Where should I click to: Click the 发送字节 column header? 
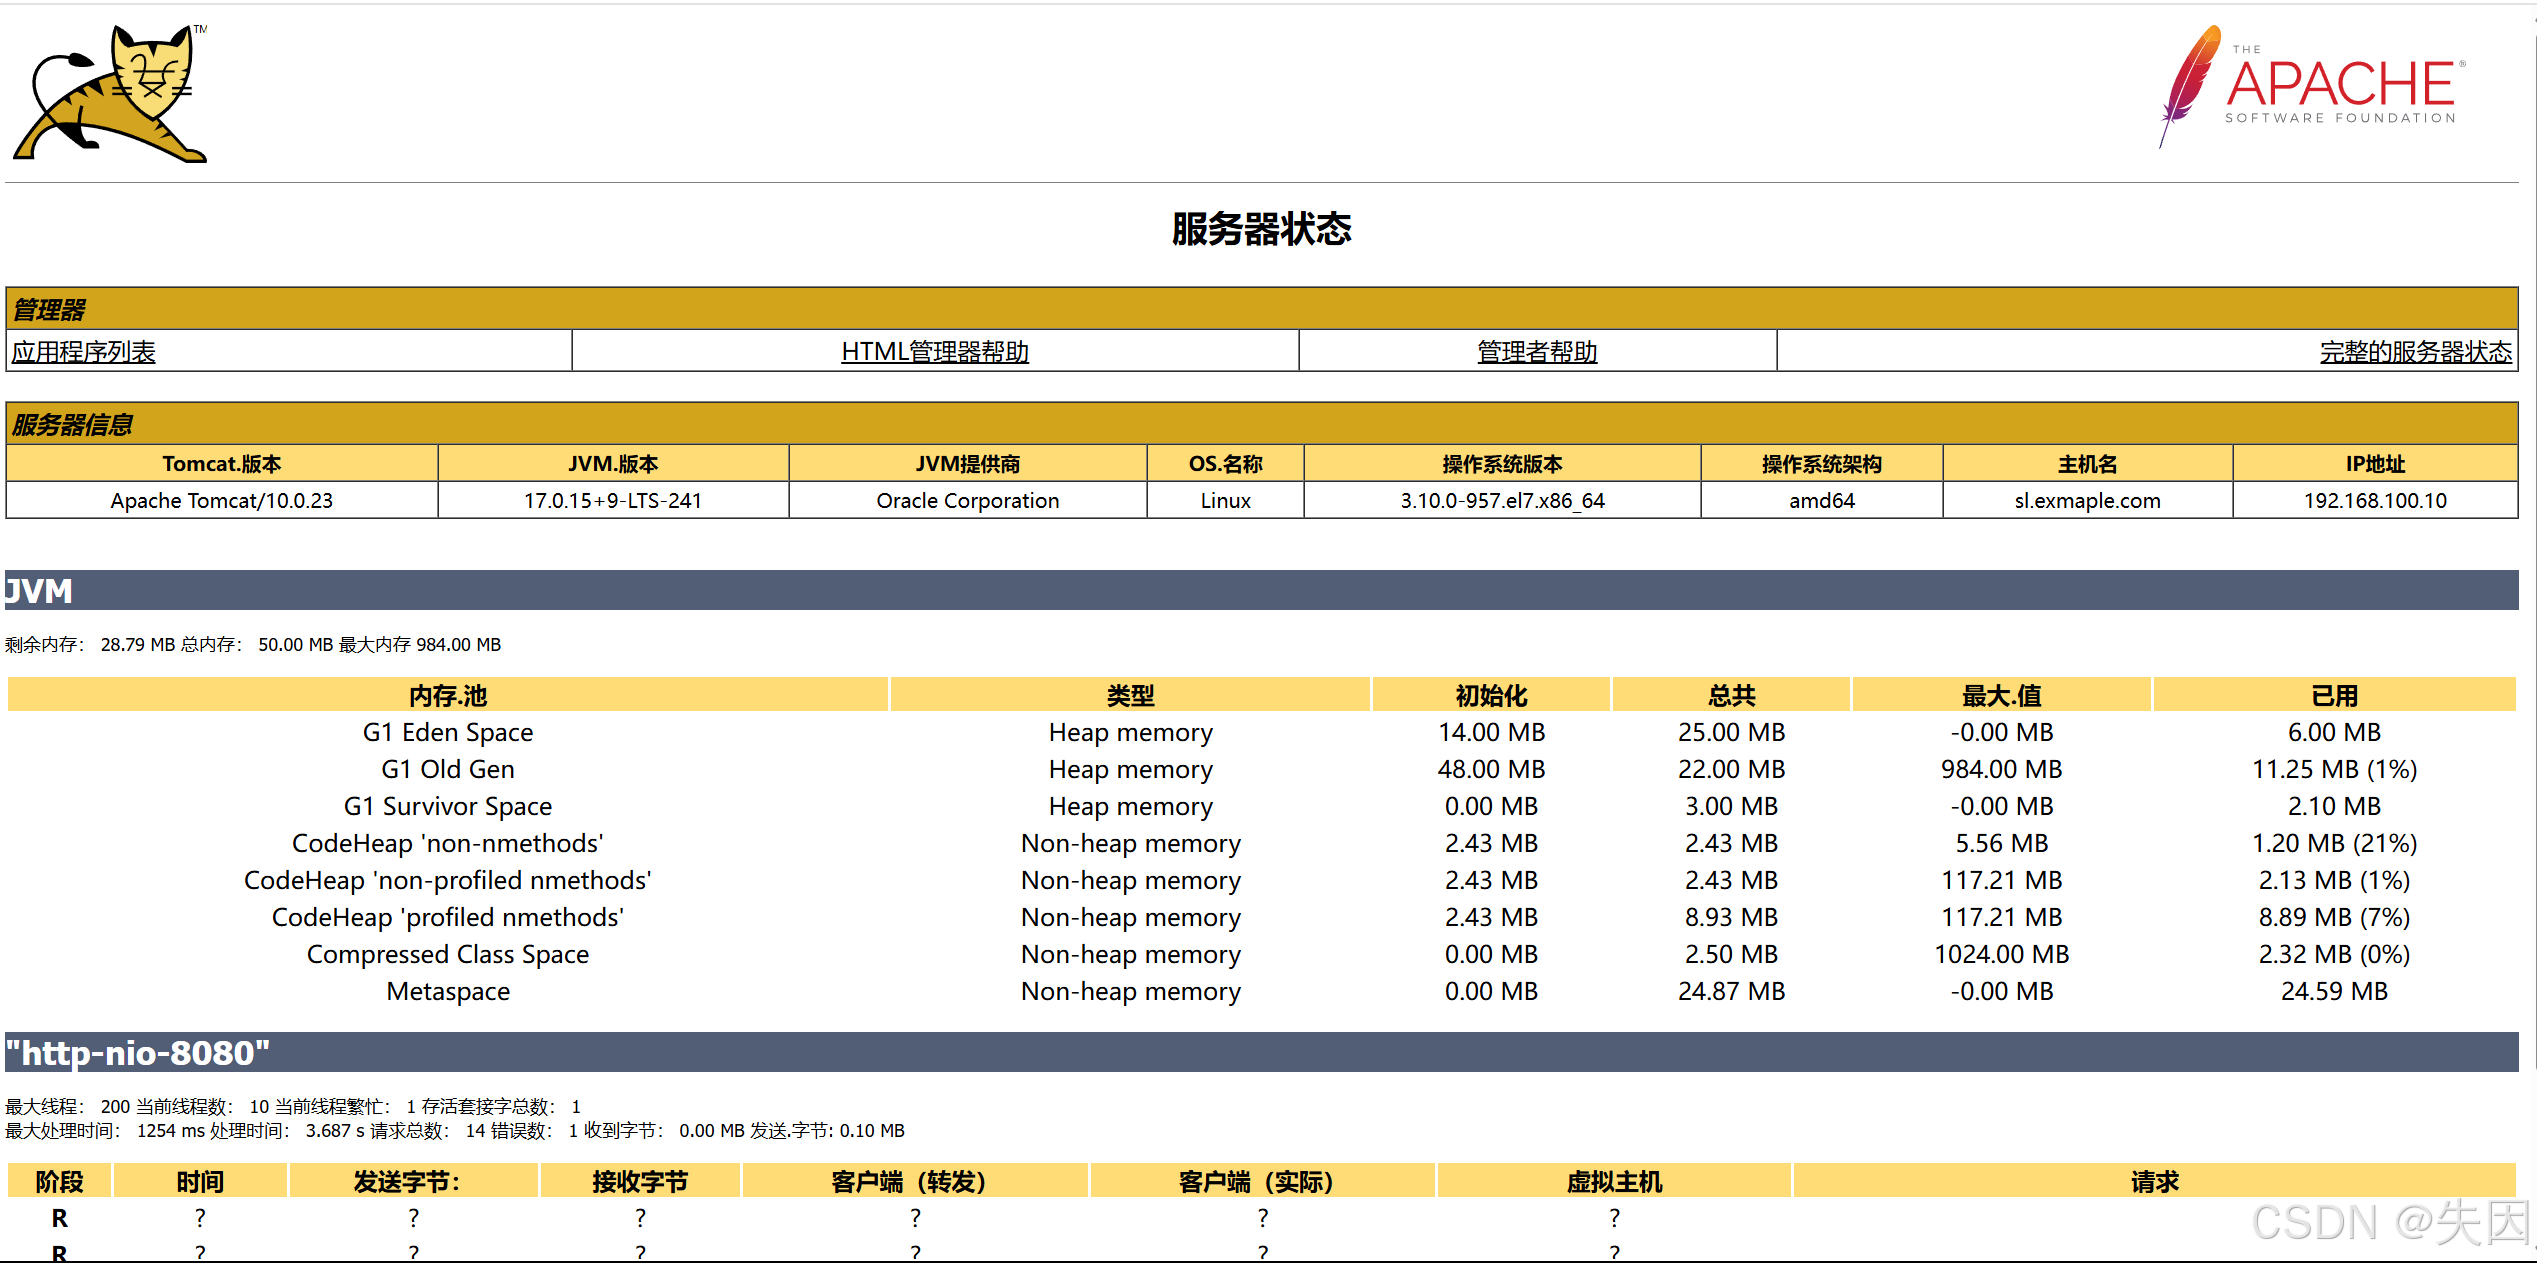413,1181
